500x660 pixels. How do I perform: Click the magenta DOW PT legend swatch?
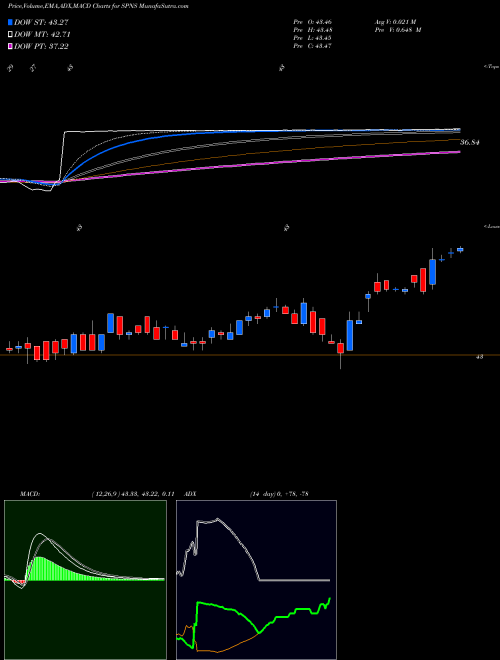tap(11, 46)
